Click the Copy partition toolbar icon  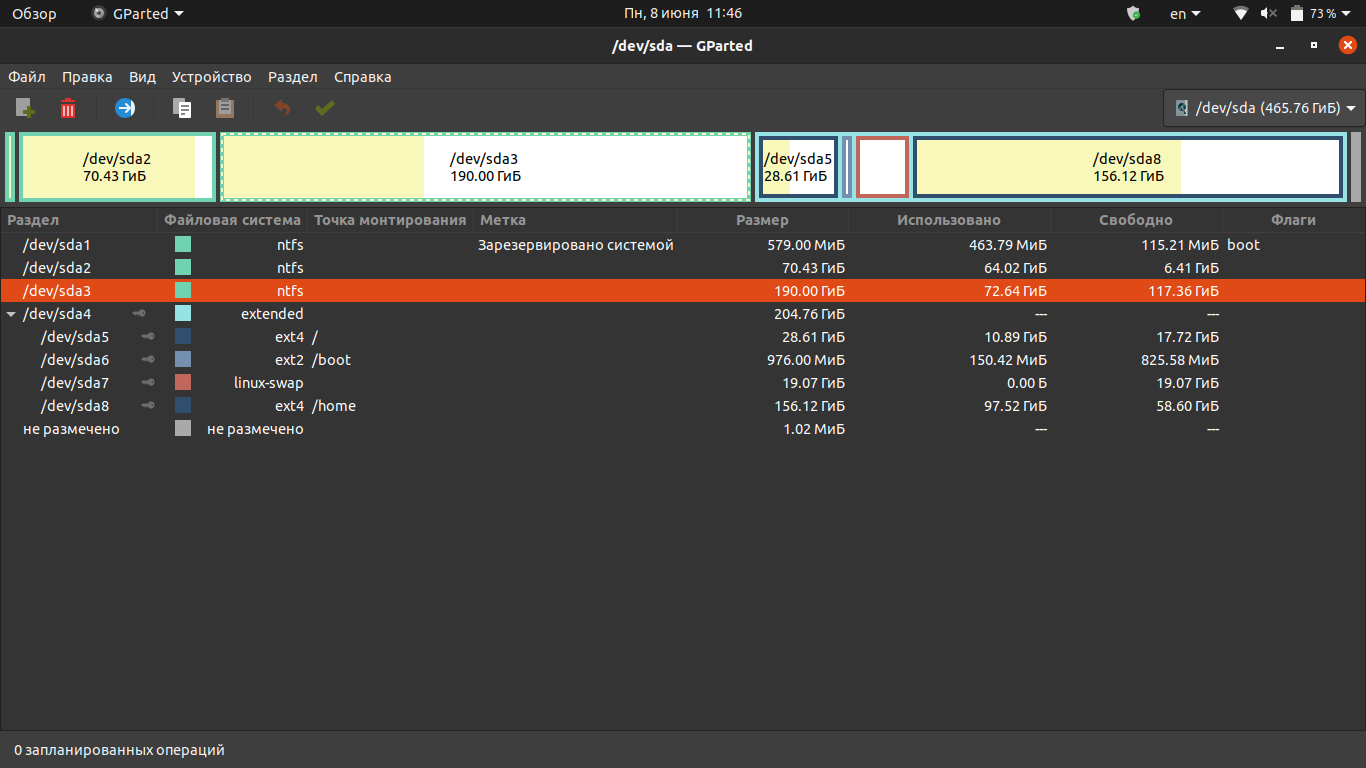(182, 108)
